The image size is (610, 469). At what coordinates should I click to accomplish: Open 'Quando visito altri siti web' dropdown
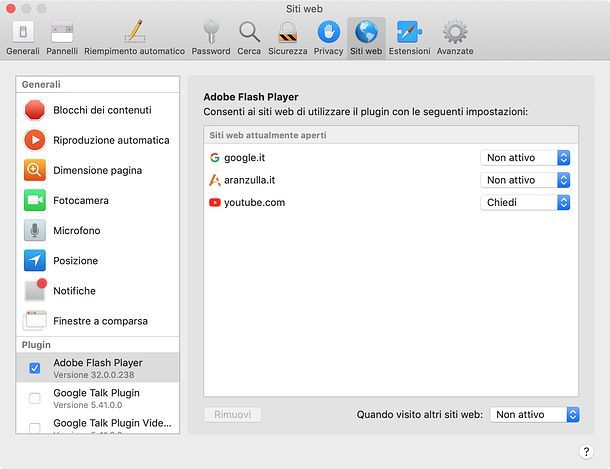535,415
